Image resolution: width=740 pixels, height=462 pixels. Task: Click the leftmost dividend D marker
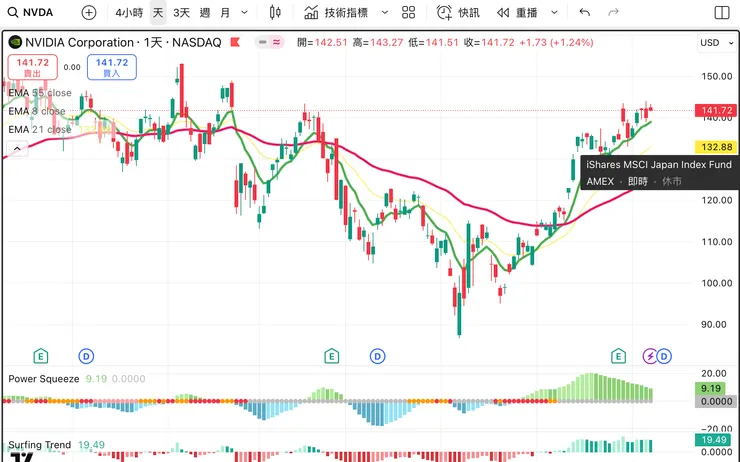86,356
